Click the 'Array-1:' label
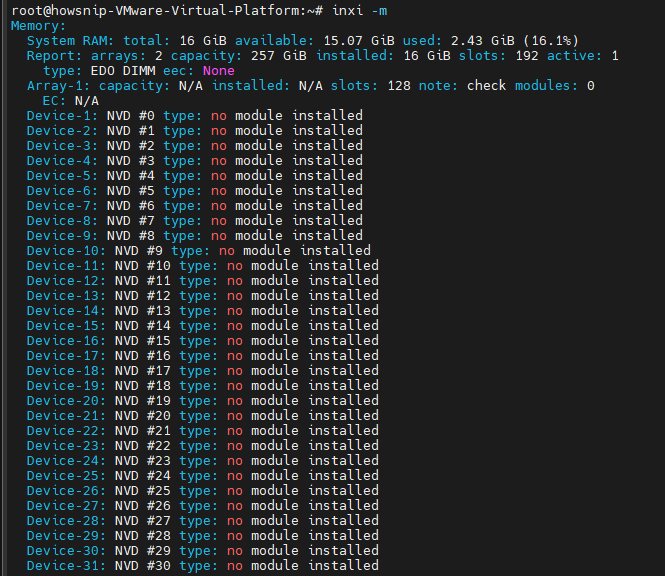The height and width of the screenshot is (576, 665). pyautogui.click(x=59, y=86)
